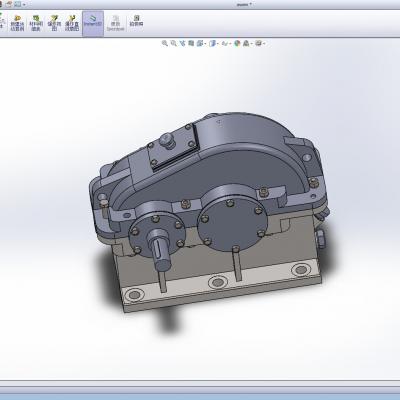Click Take Snapshot ribbon button

pos(136,21)
